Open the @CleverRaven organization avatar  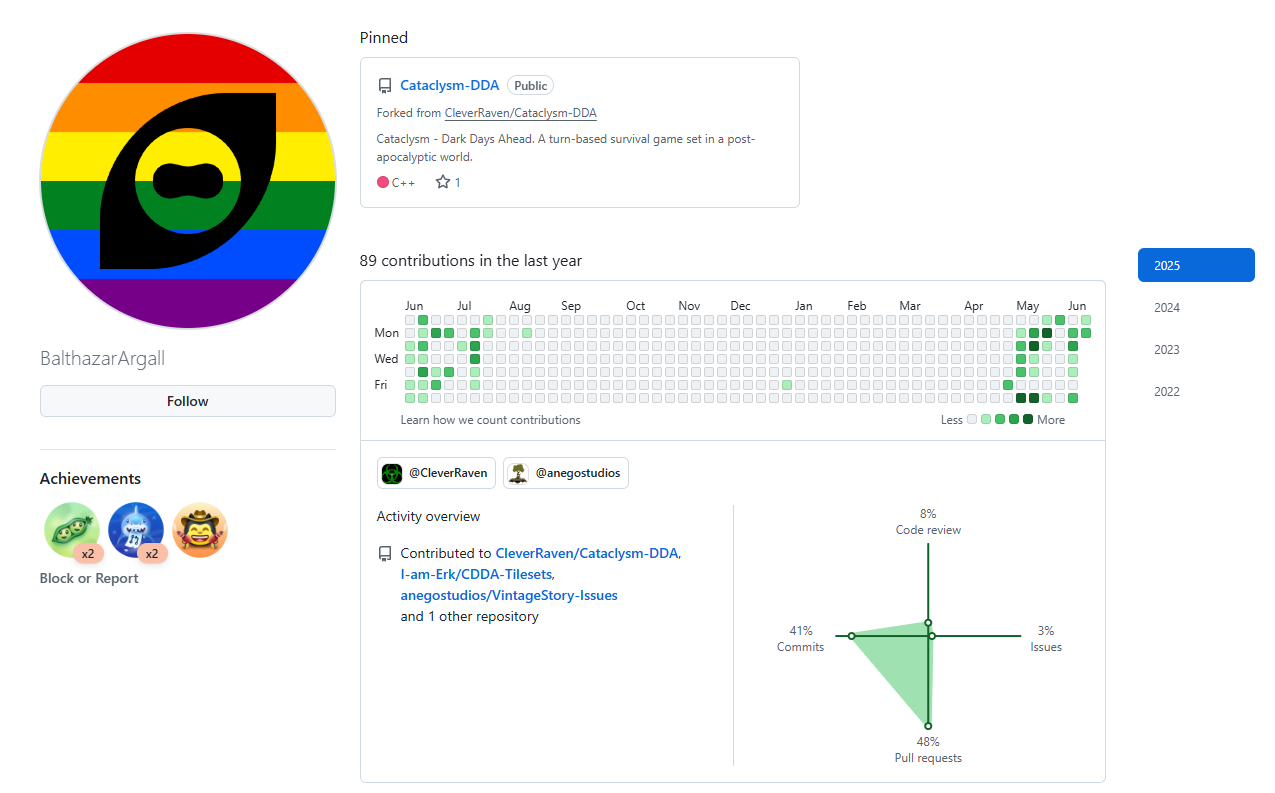[393, 473]
